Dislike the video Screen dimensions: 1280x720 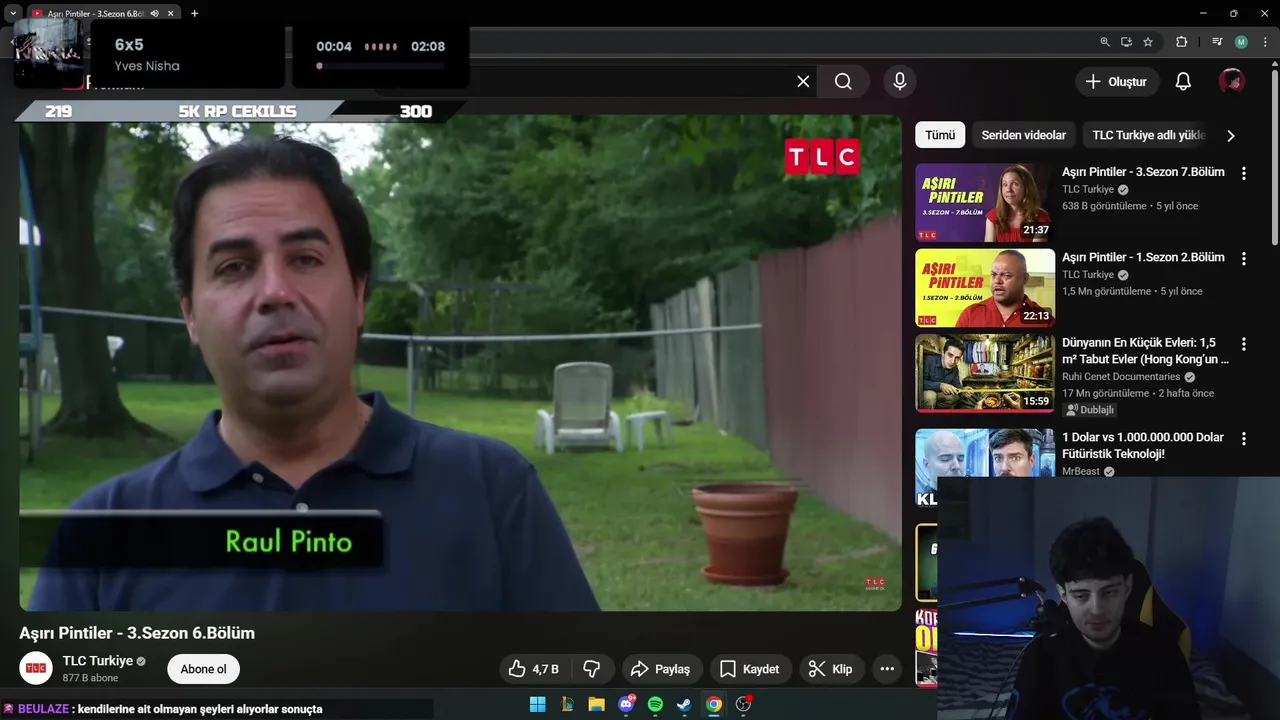(x=592, y=669)
